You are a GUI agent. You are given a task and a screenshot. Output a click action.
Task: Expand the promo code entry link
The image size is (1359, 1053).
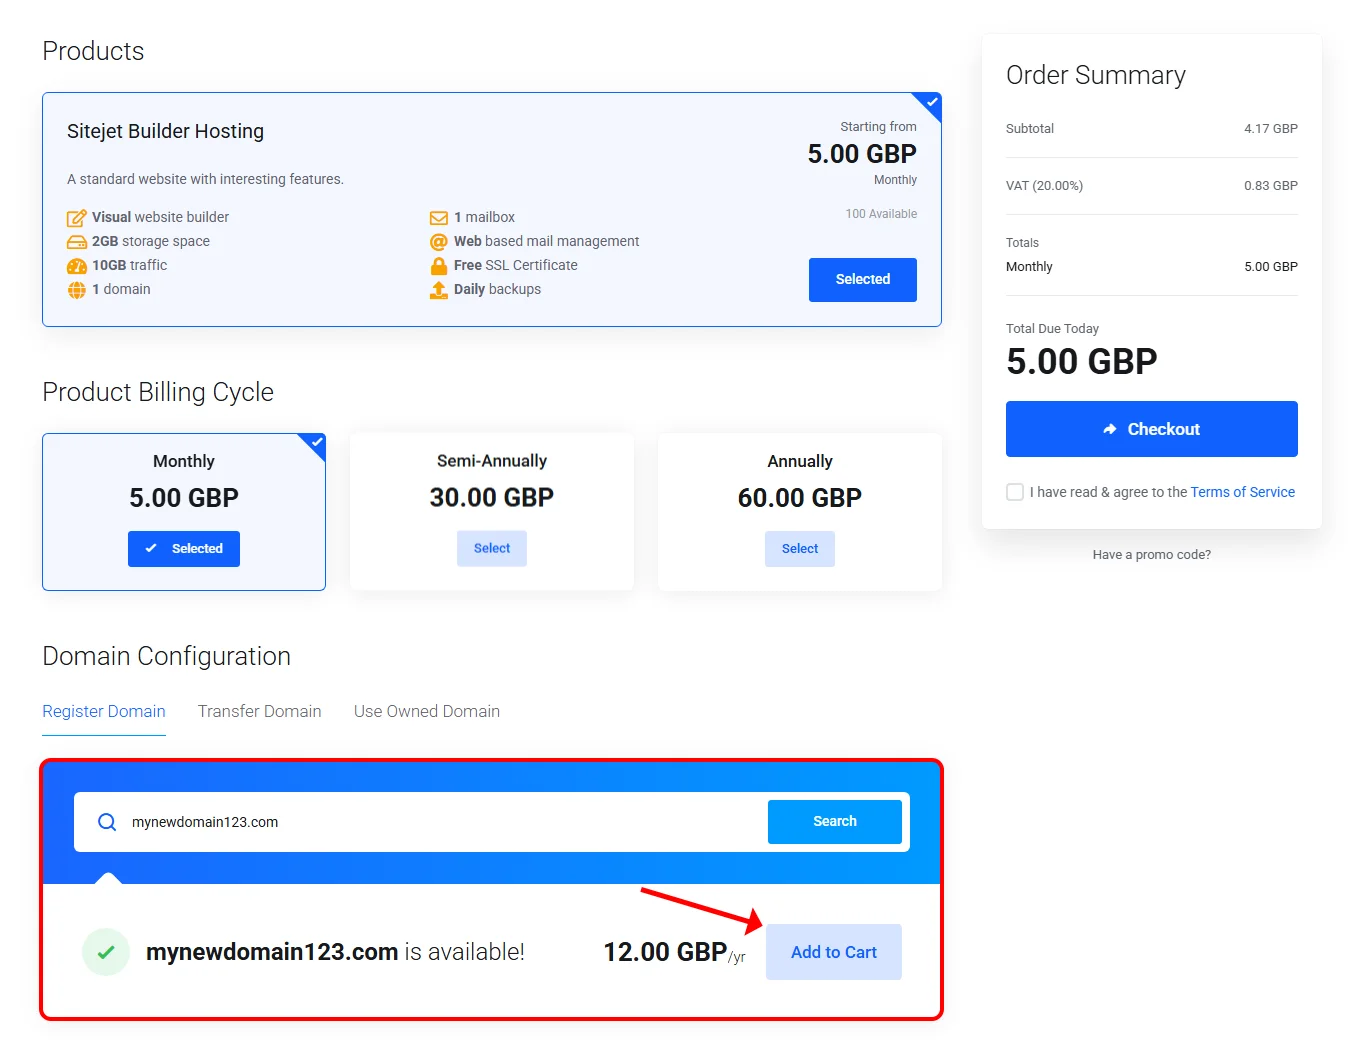tap(1151, 555)
